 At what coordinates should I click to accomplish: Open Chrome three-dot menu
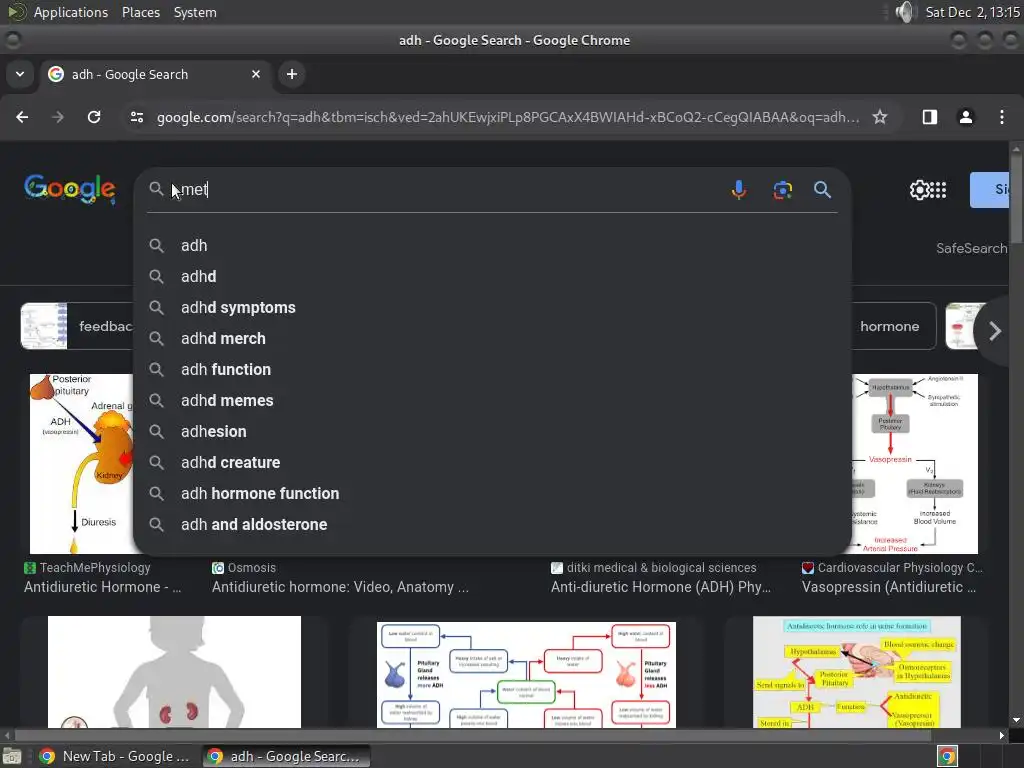[1002, 117]
